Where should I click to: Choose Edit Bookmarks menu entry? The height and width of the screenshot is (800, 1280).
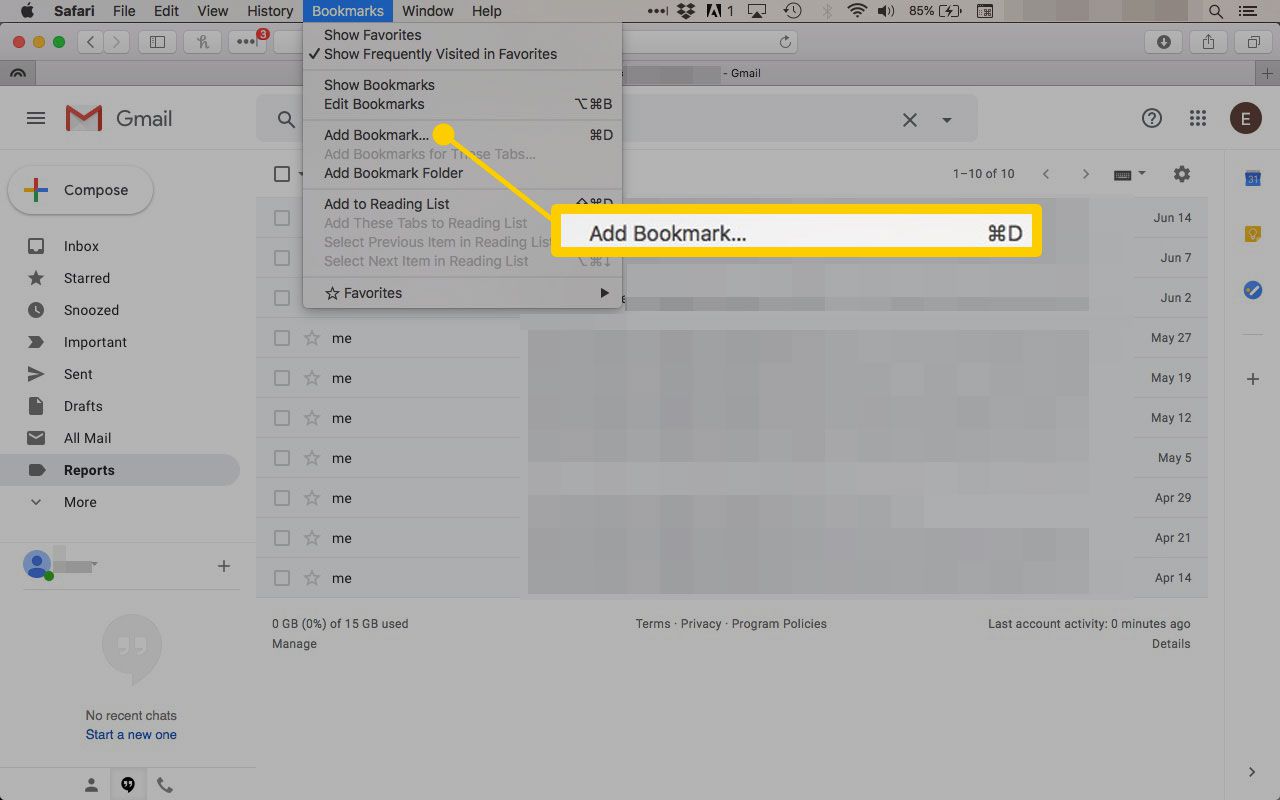coord(463,104)
